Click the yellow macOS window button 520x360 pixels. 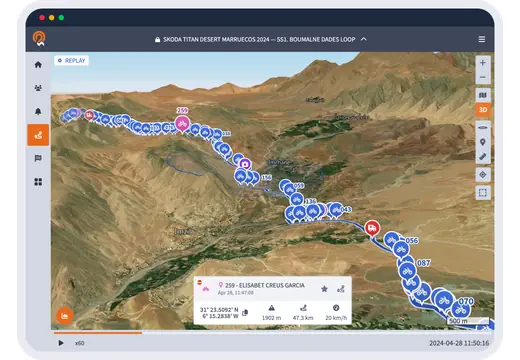click(52, 17)
